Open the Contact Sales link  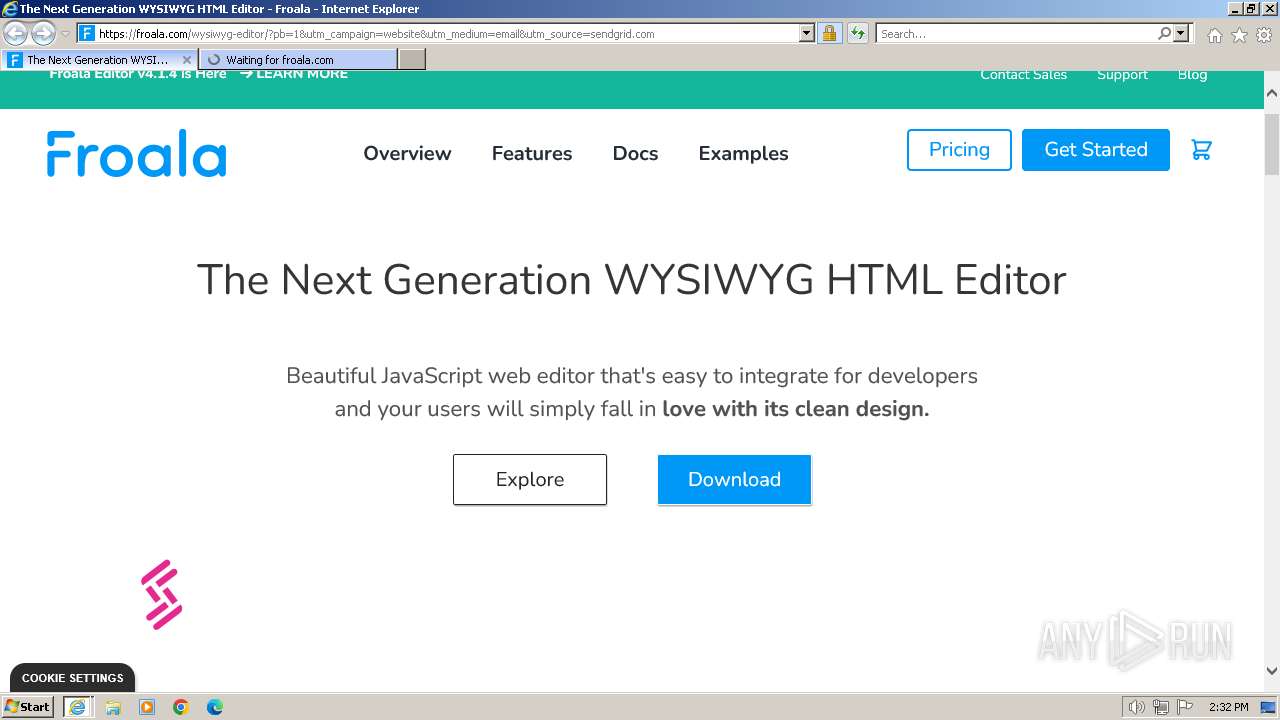click(1023, 74)
